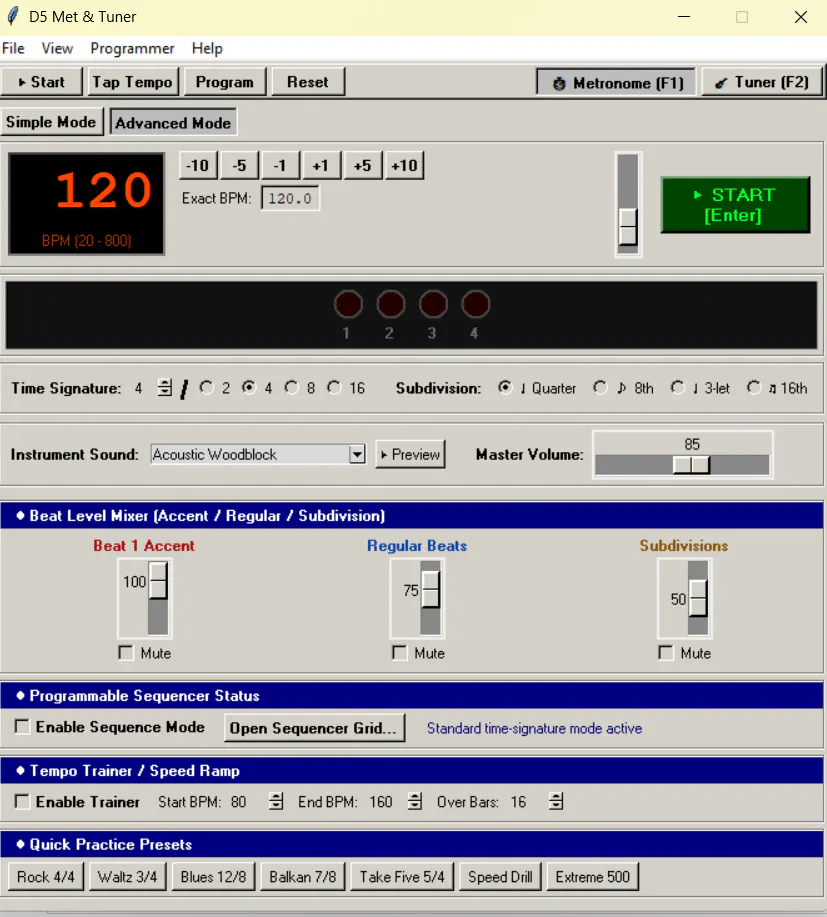This screenshot has width=827, height=917.
Task: Mute the Regular Beats
Action: 399,653
